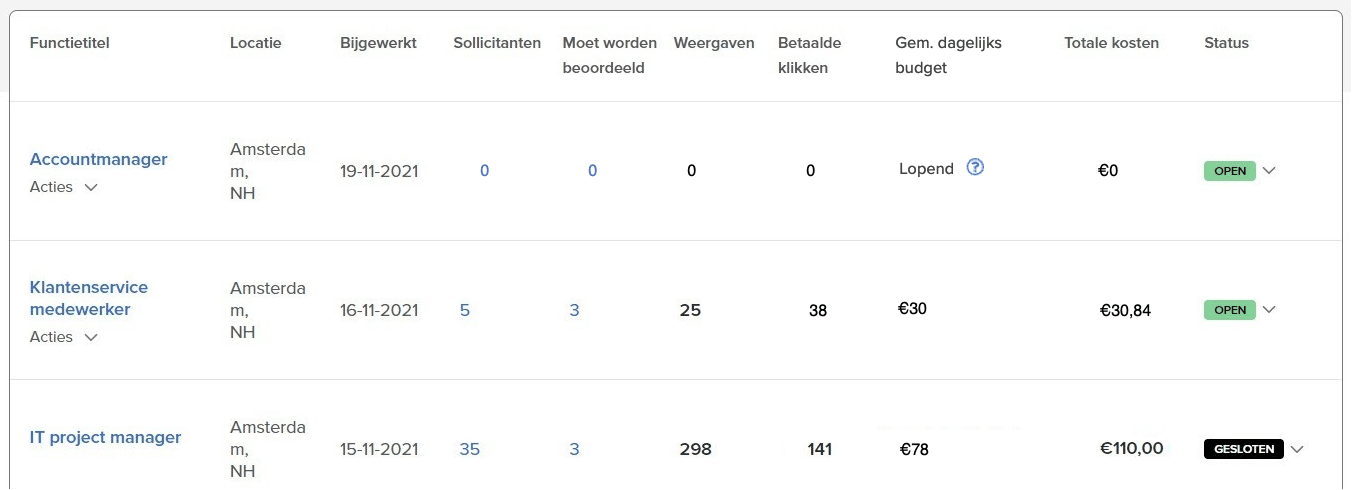The image size is (1352, 490).
Task: Click Accountmanager's Sollicitanten count of 0
Action: click(x=485, y=171)
